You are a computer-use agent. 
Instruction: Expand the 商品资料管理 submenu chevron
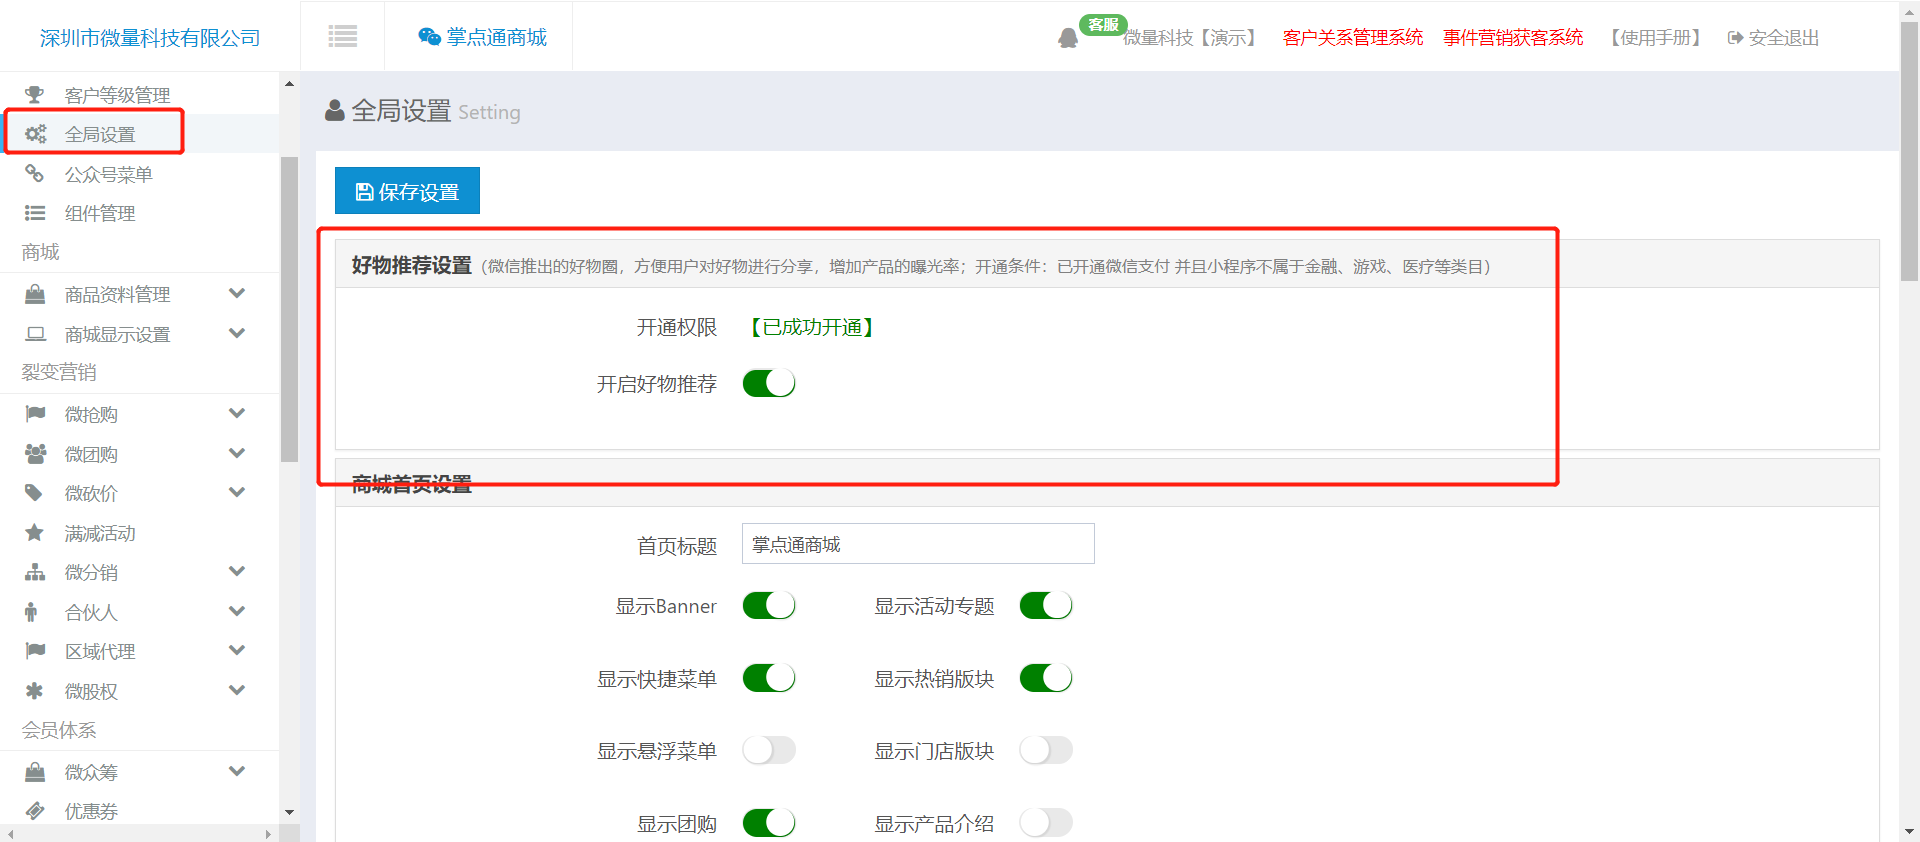point(237,293)
